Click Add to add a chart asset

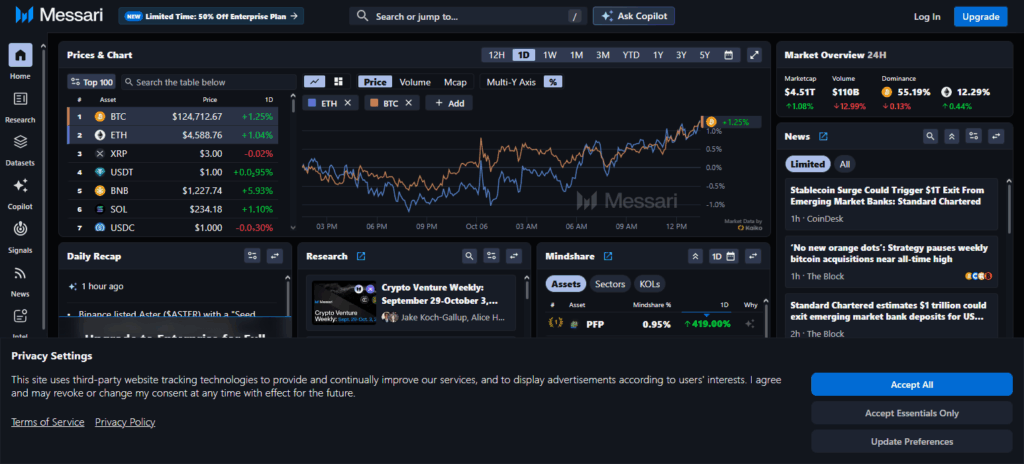449,103
